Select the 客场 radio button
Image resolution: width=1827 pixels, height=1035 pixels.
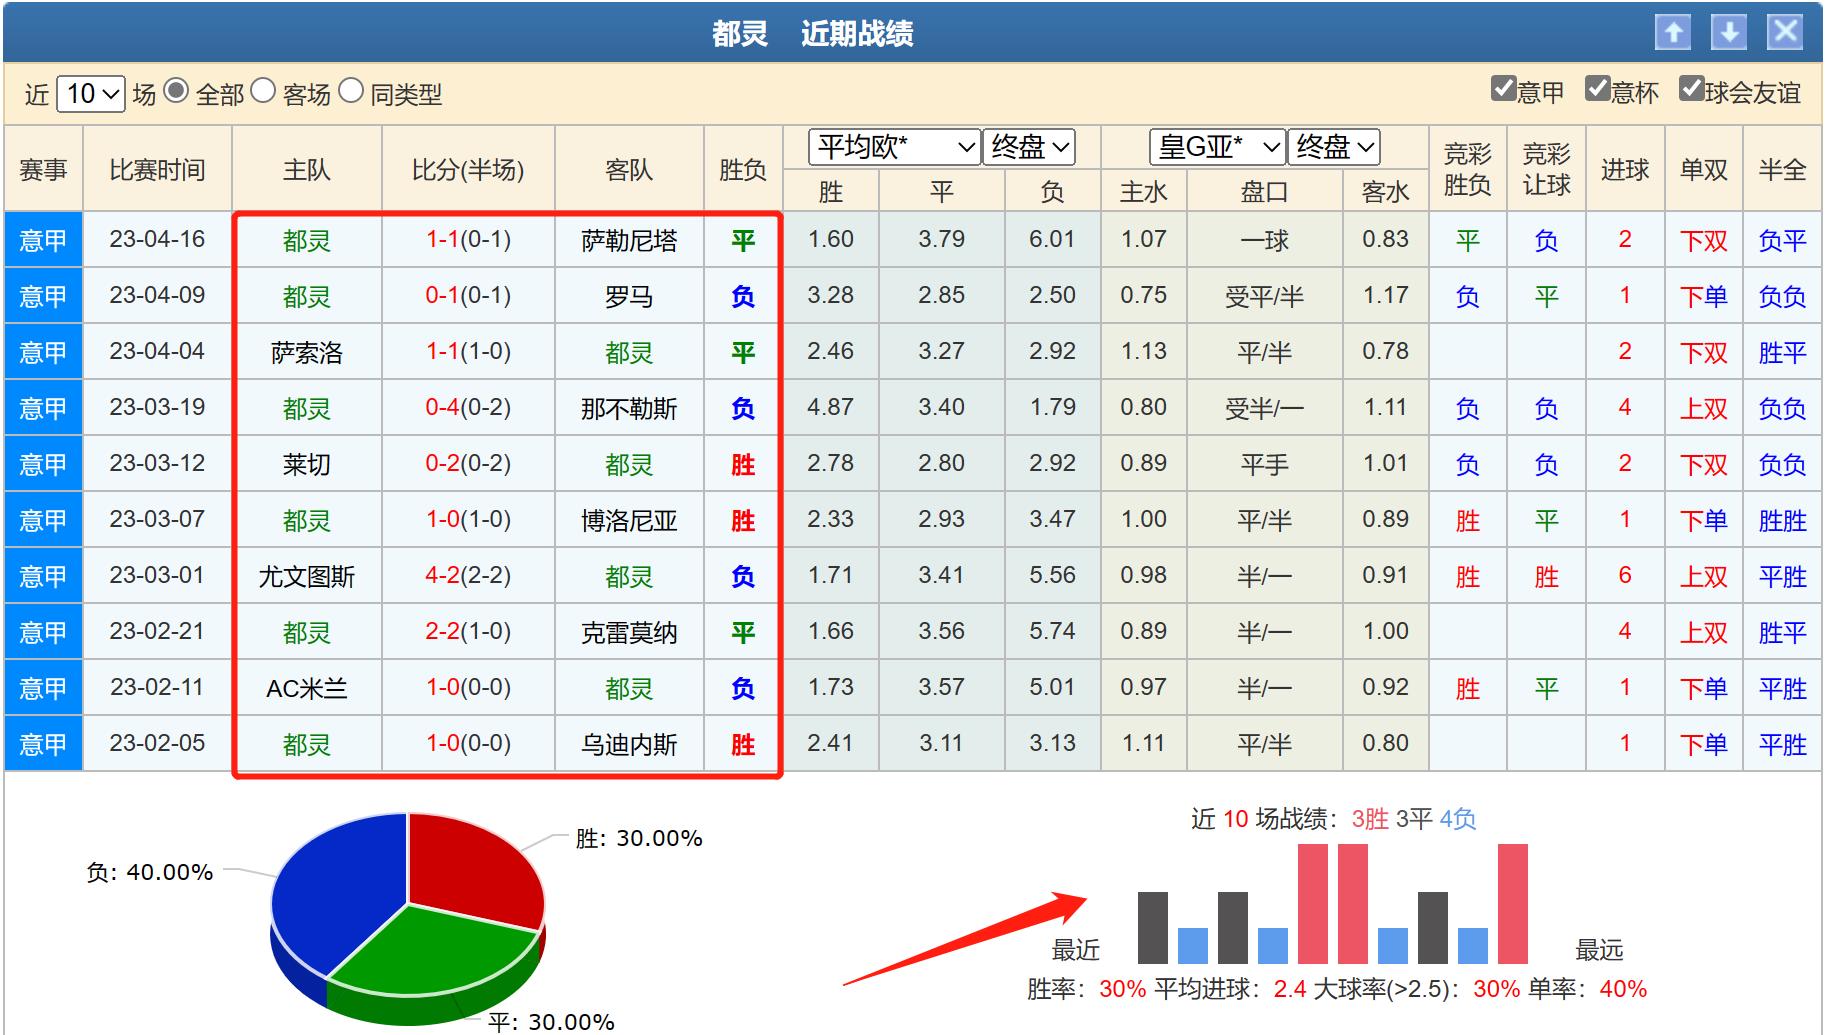click(264, 92)
